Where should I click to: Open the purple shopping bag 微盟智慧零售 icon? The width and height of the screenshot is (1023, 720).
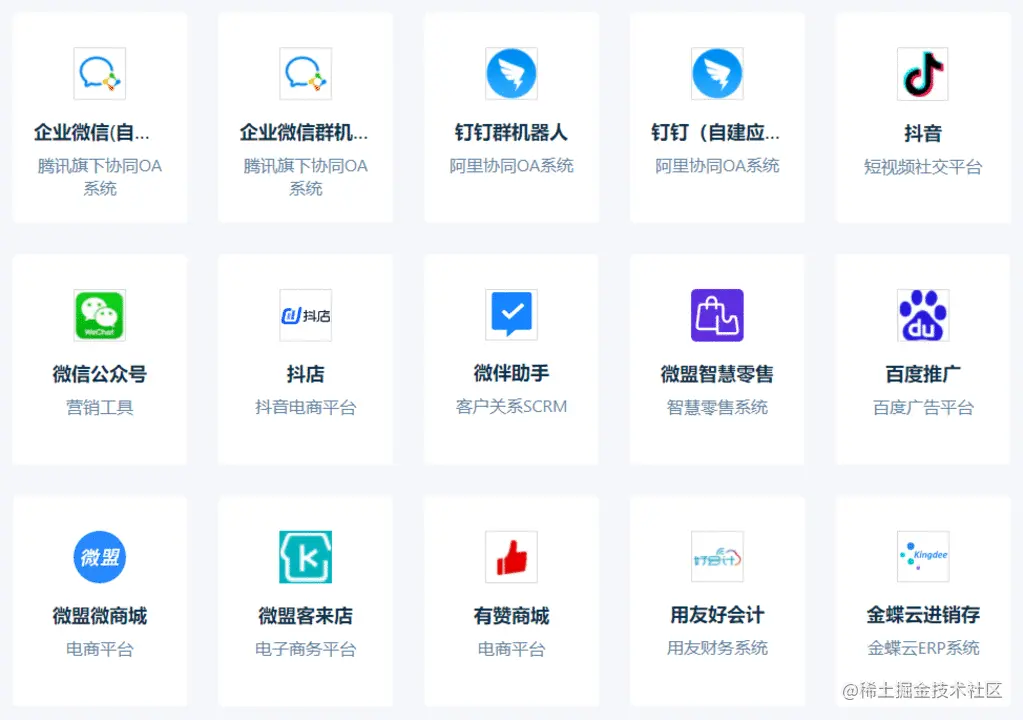717,315
